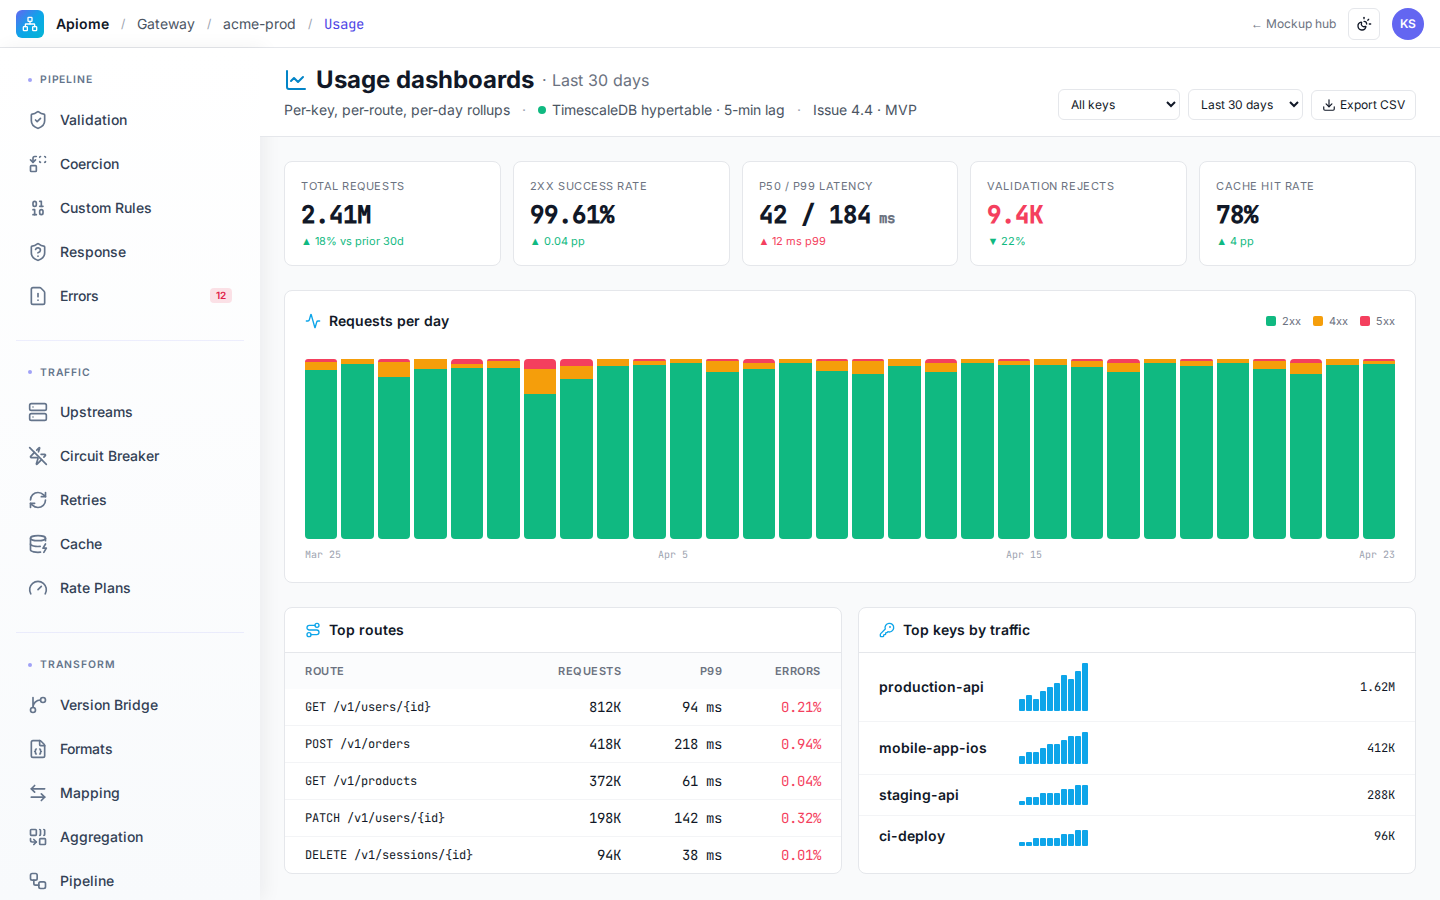The width and height of the screenshot is (1440, 900).
Task: Open the All keys dropdown
Action: [1119, 105]
